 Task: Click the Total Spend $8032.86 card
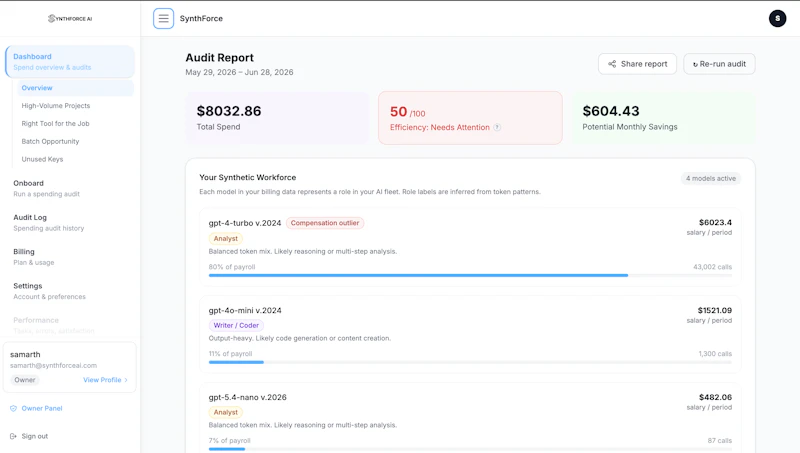(x=278, y=118)
